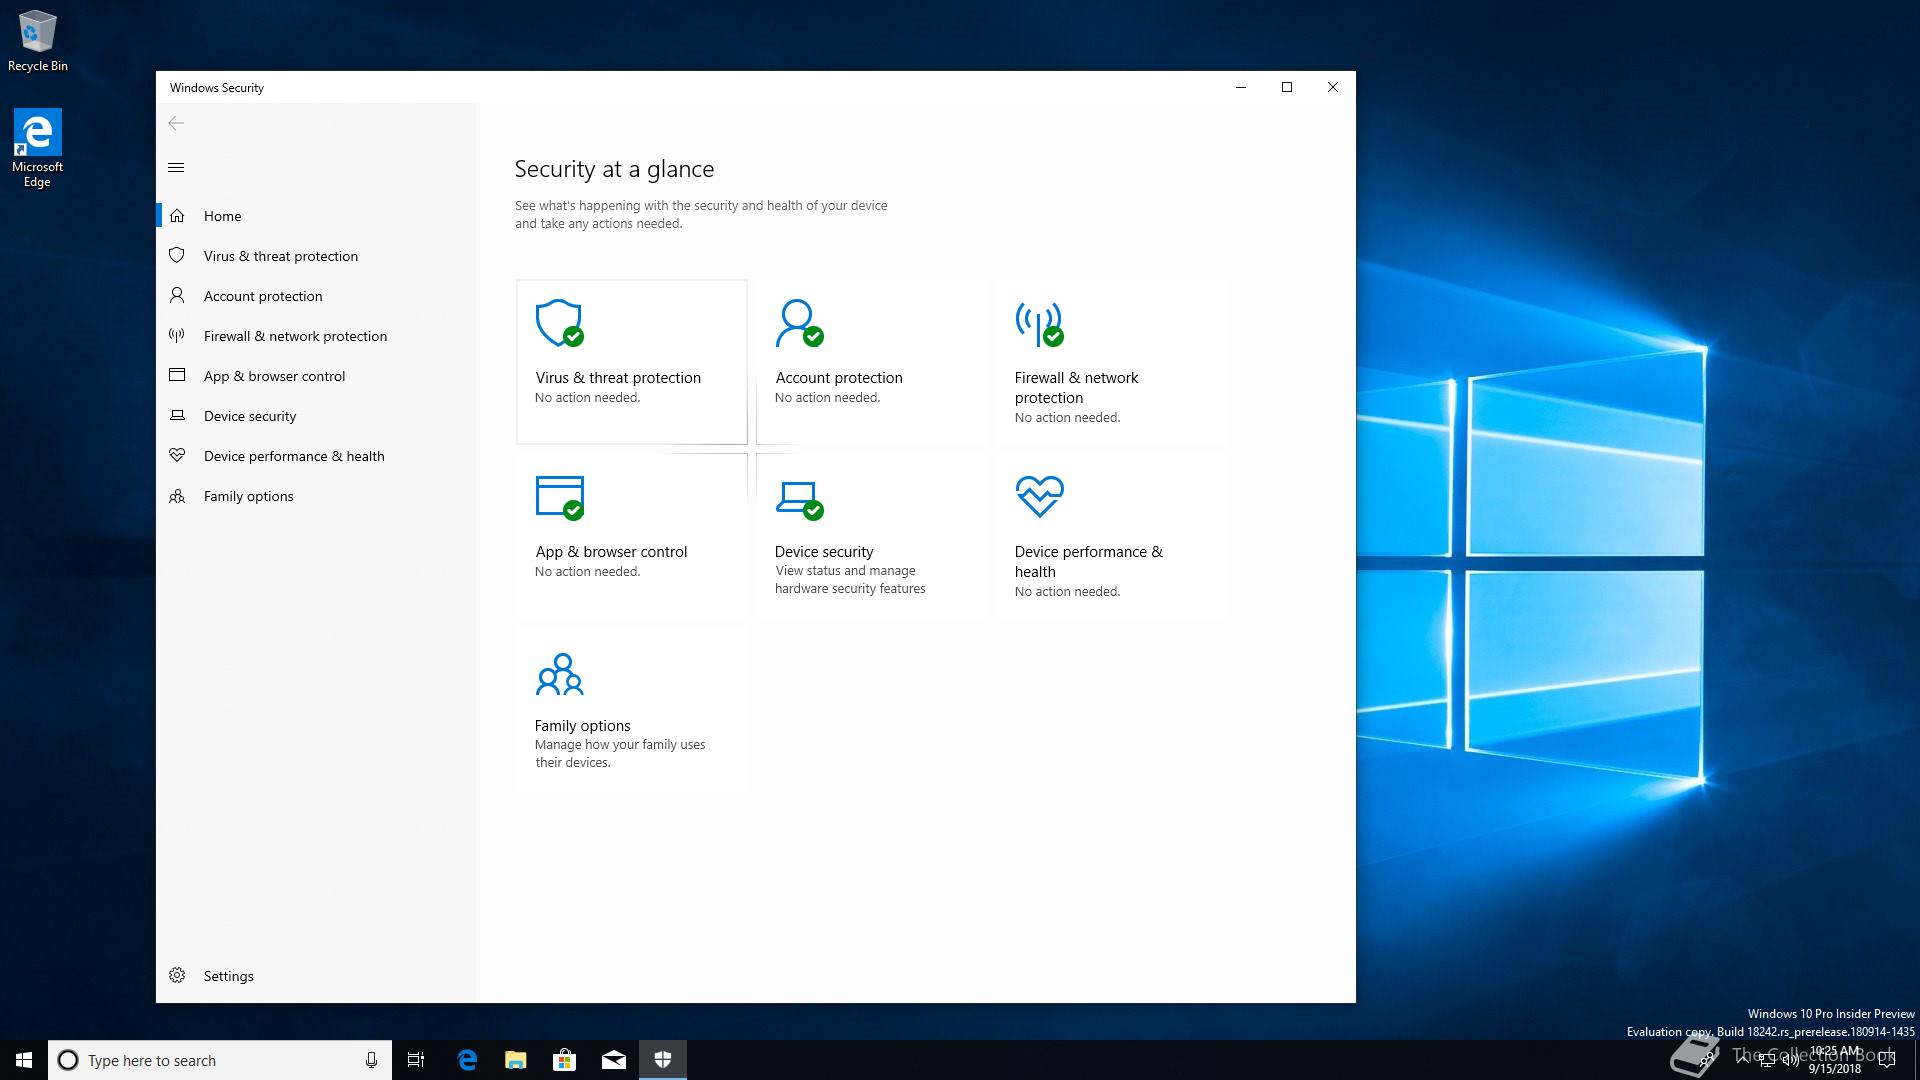Open App & browser control tile icon

[x=560, y=497]
